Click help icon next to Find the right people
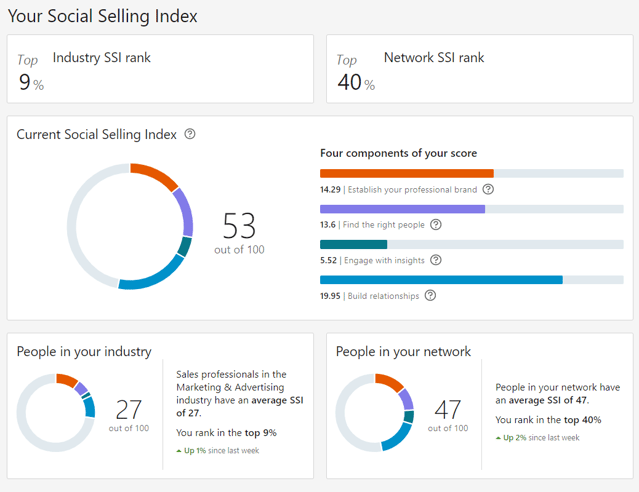639x492 pixels. pos(435,225)
